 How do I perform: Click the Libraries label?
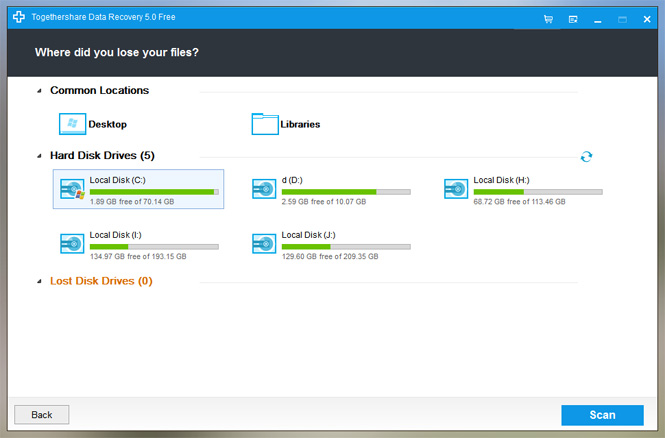300,124
